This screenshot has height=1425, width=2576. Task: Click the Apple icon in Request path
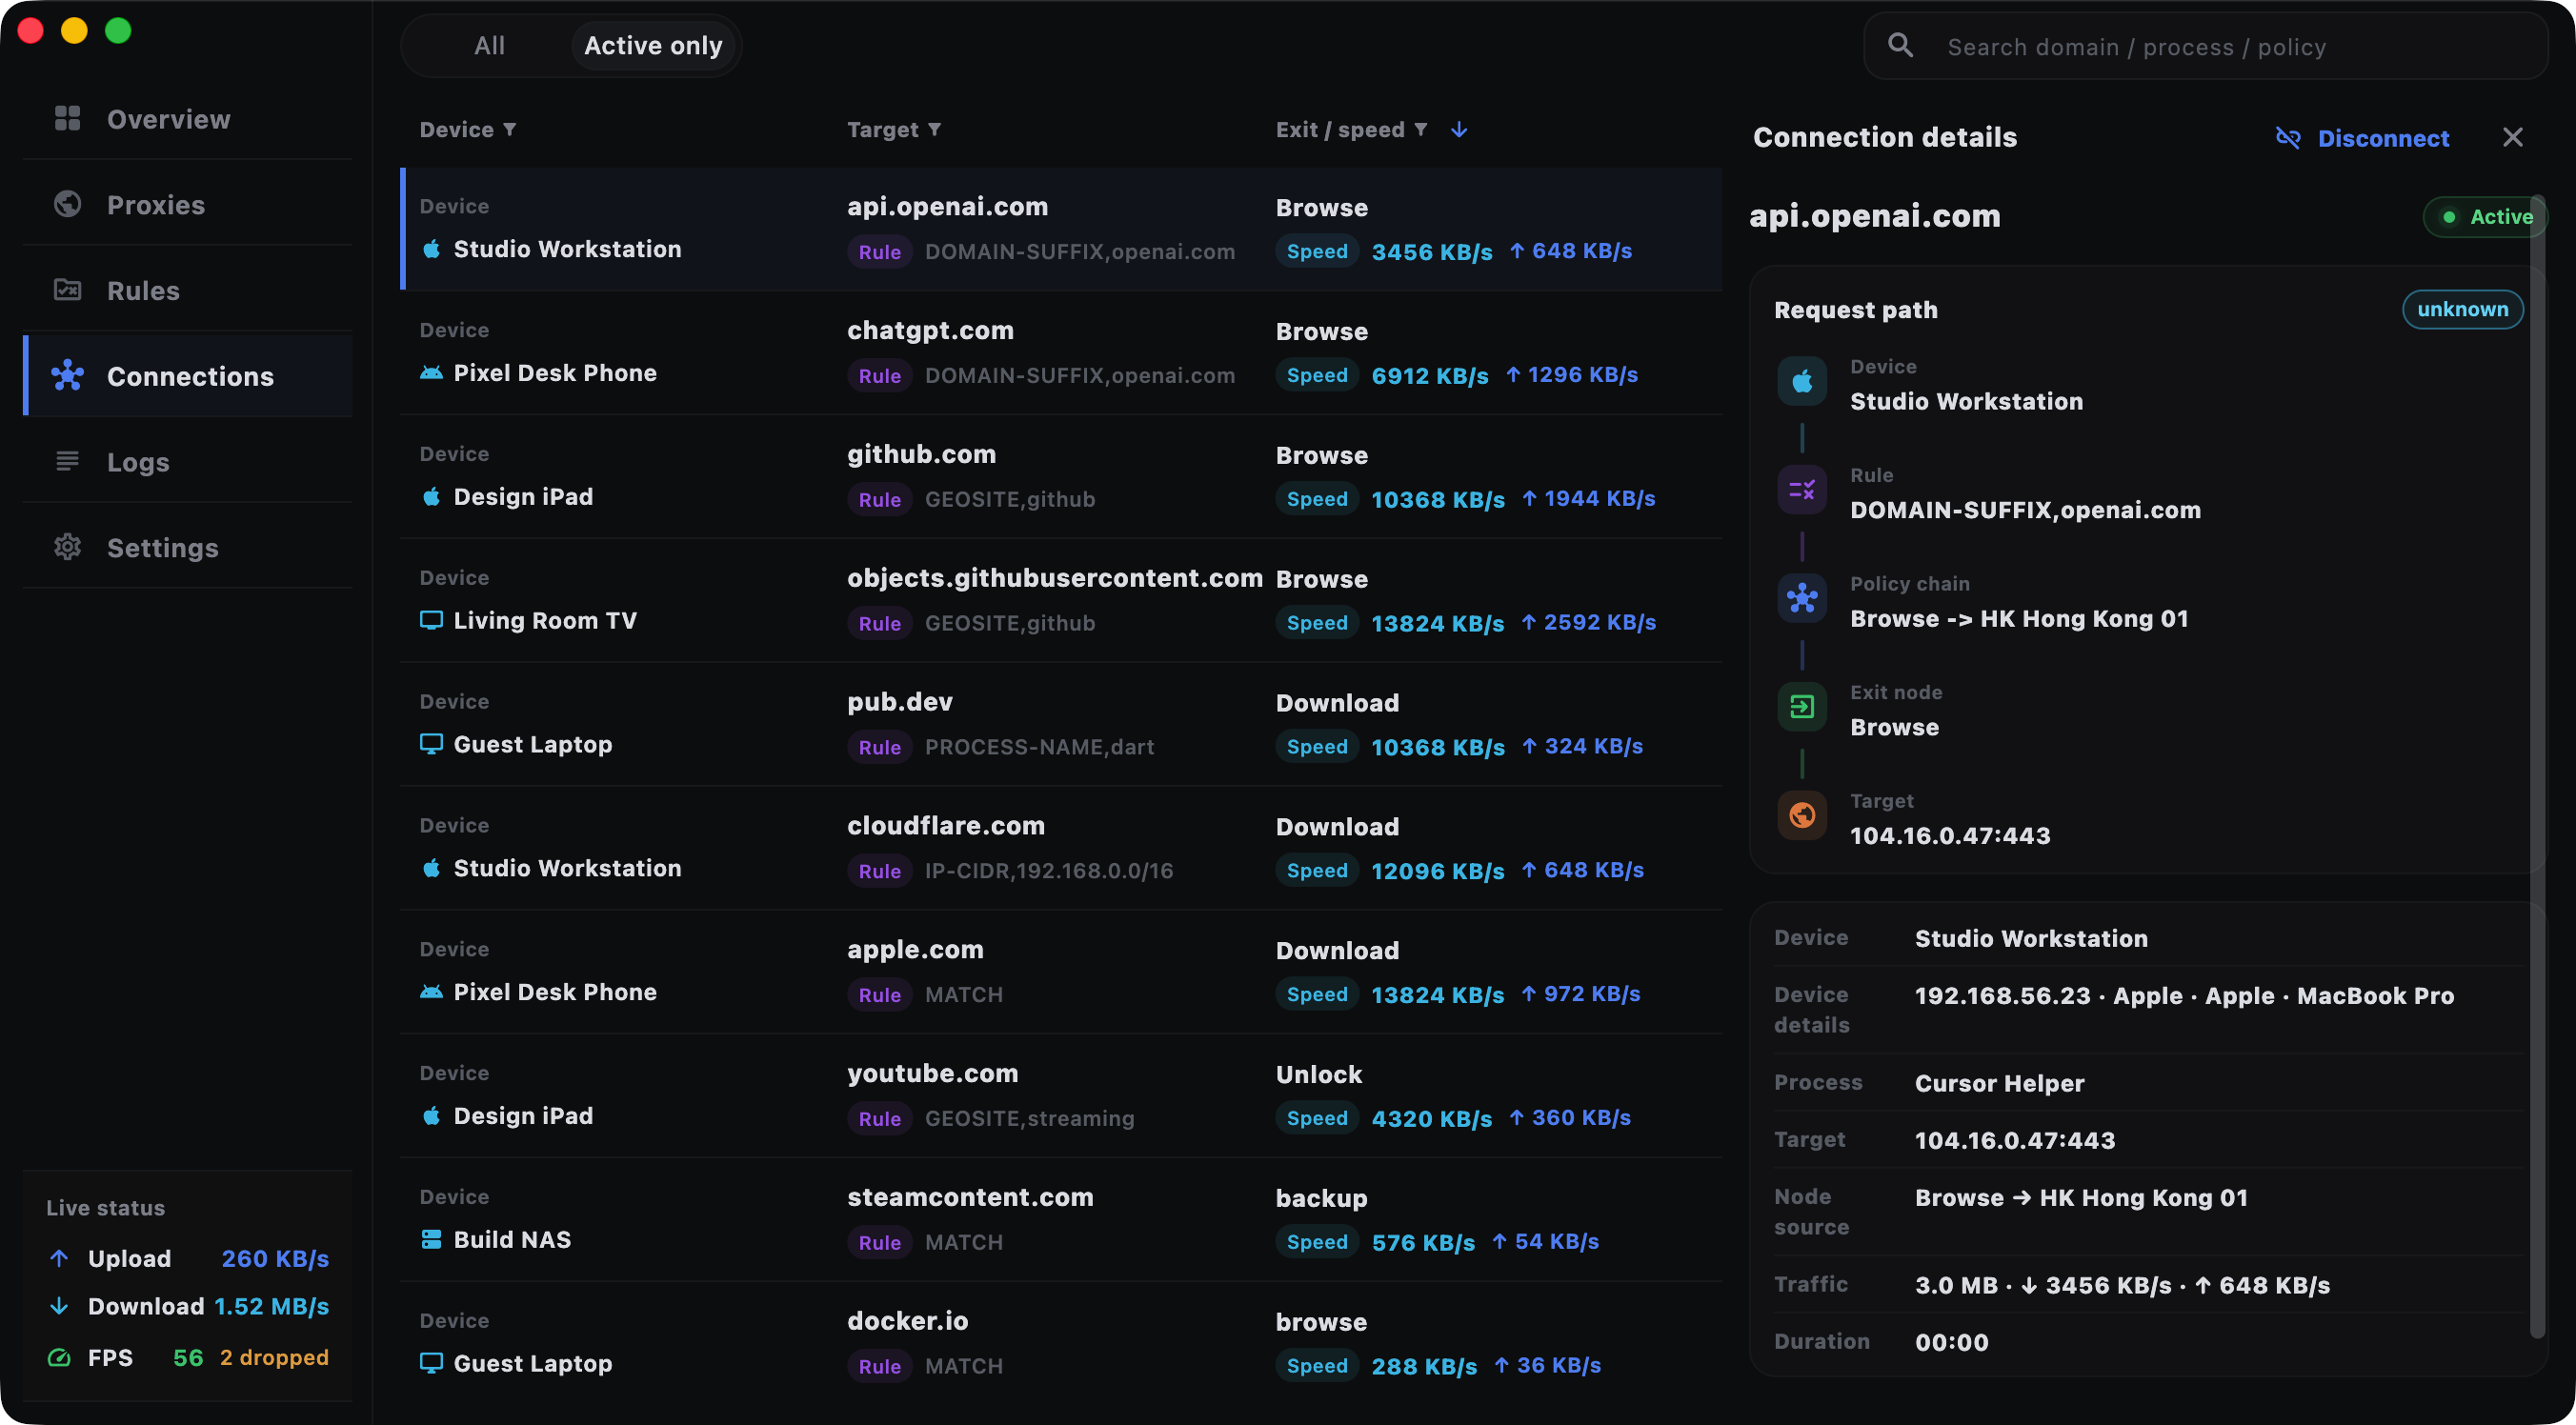coord(1802,381)
